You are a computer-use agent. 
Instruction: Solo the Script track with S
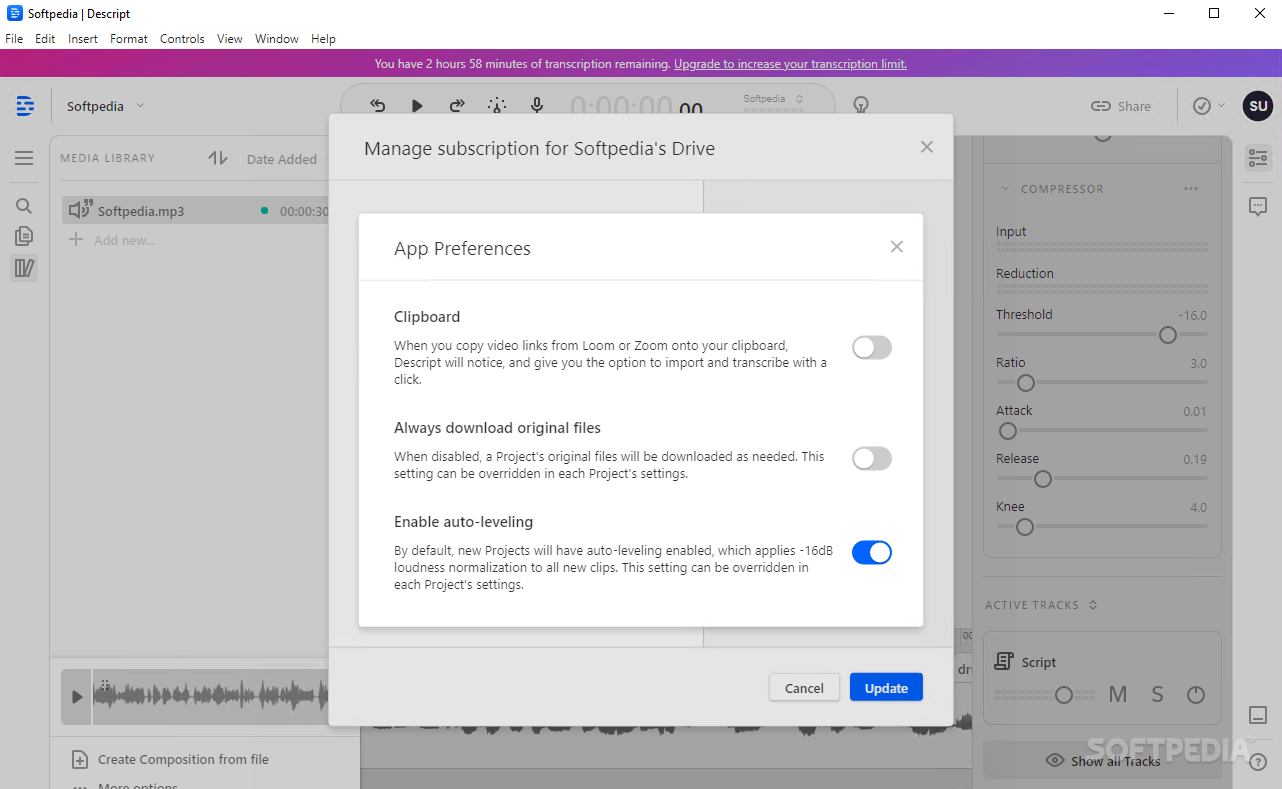pos(1157,694)
